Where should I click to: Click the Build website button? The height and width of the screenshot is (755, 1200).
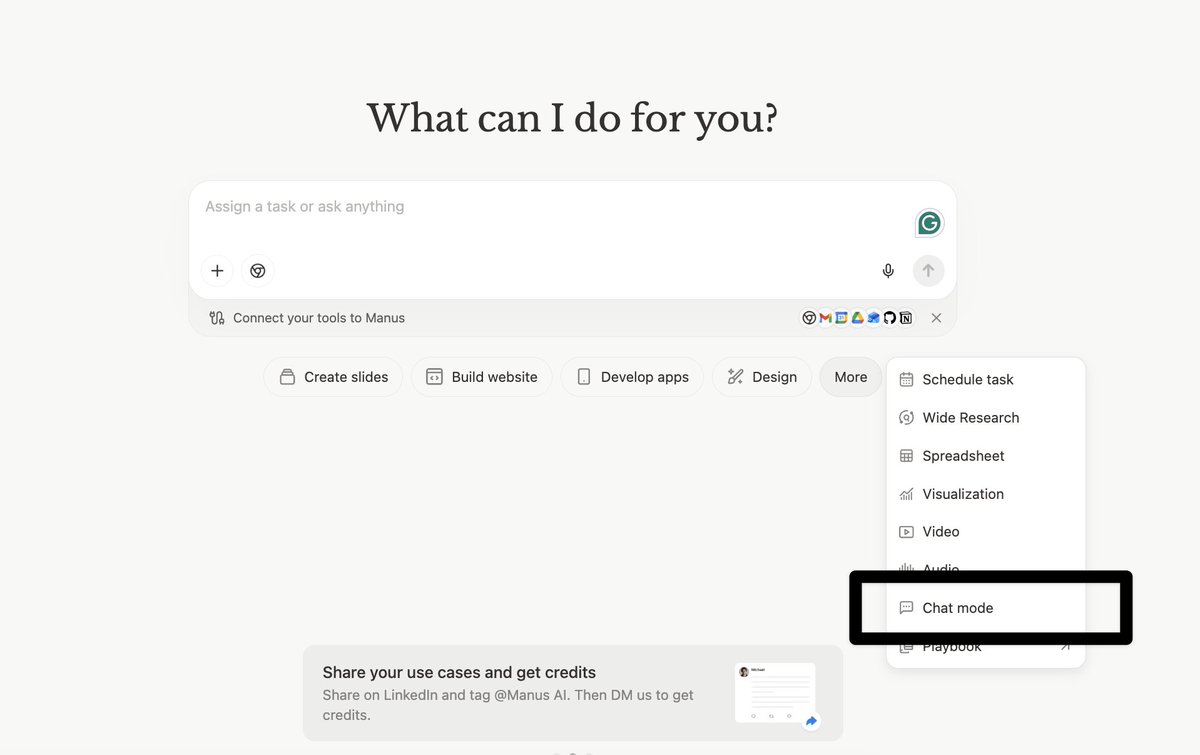[481, 377]
